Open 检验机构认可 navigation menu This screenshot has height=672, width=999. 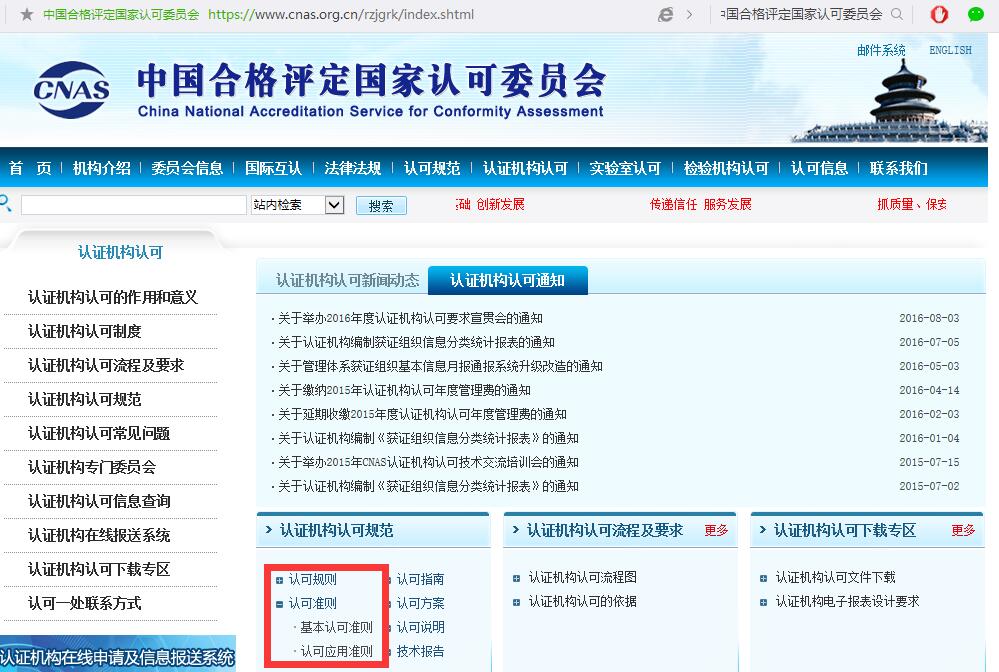726,168
